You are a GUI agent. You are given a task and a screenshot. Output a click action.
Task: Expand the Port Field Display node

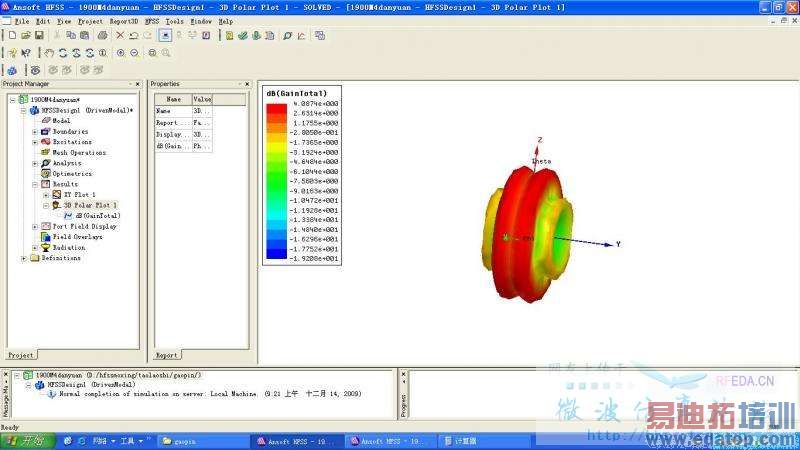pyautogui.click(x=35, y=227)
